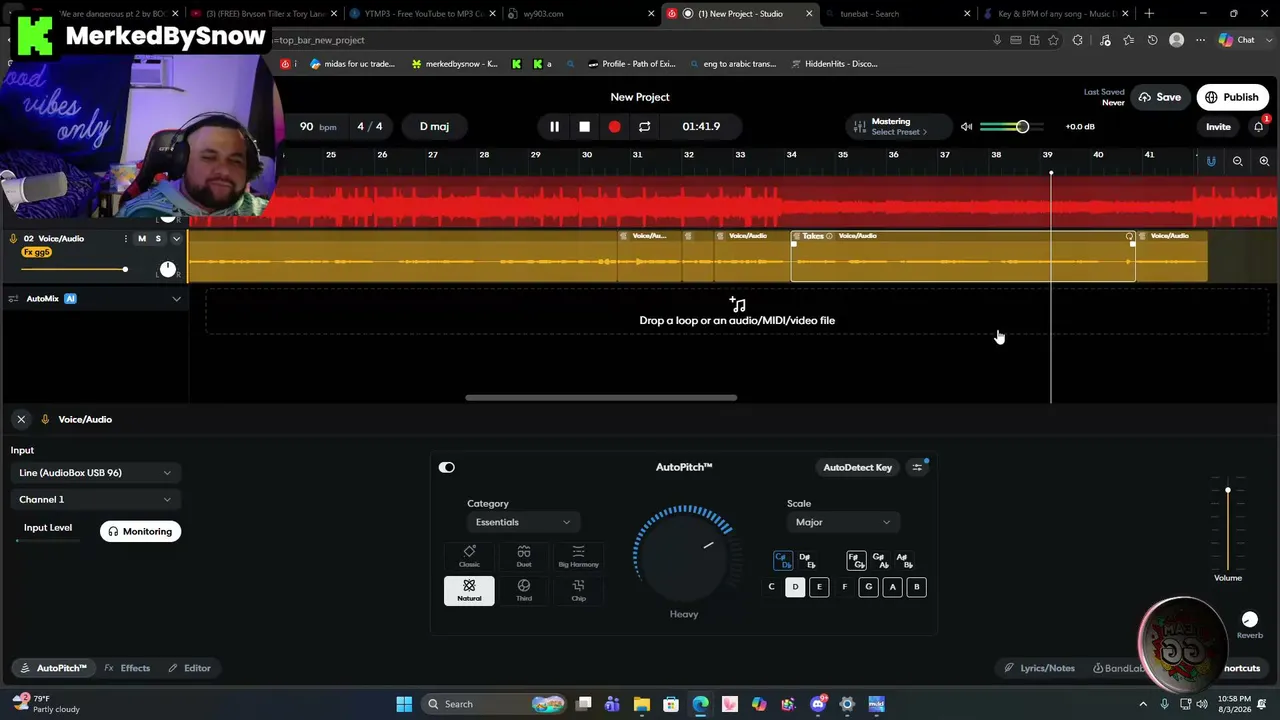Publish the project
Image resolution: width=1280 pixels, height=720 pixels.
1232,97
